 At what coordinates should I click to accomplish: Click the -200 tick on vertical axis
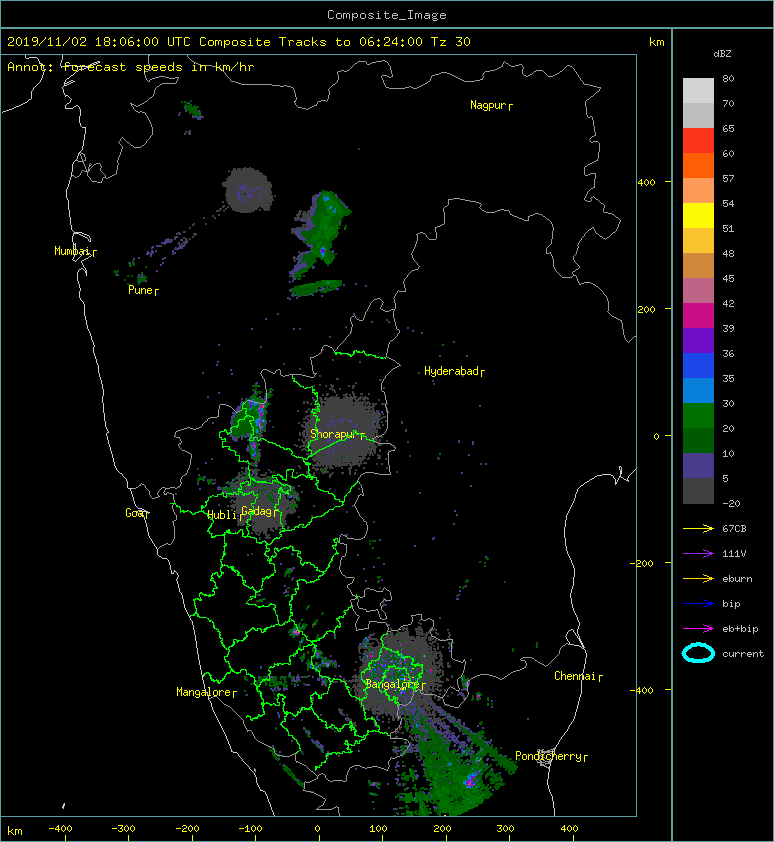642,563
